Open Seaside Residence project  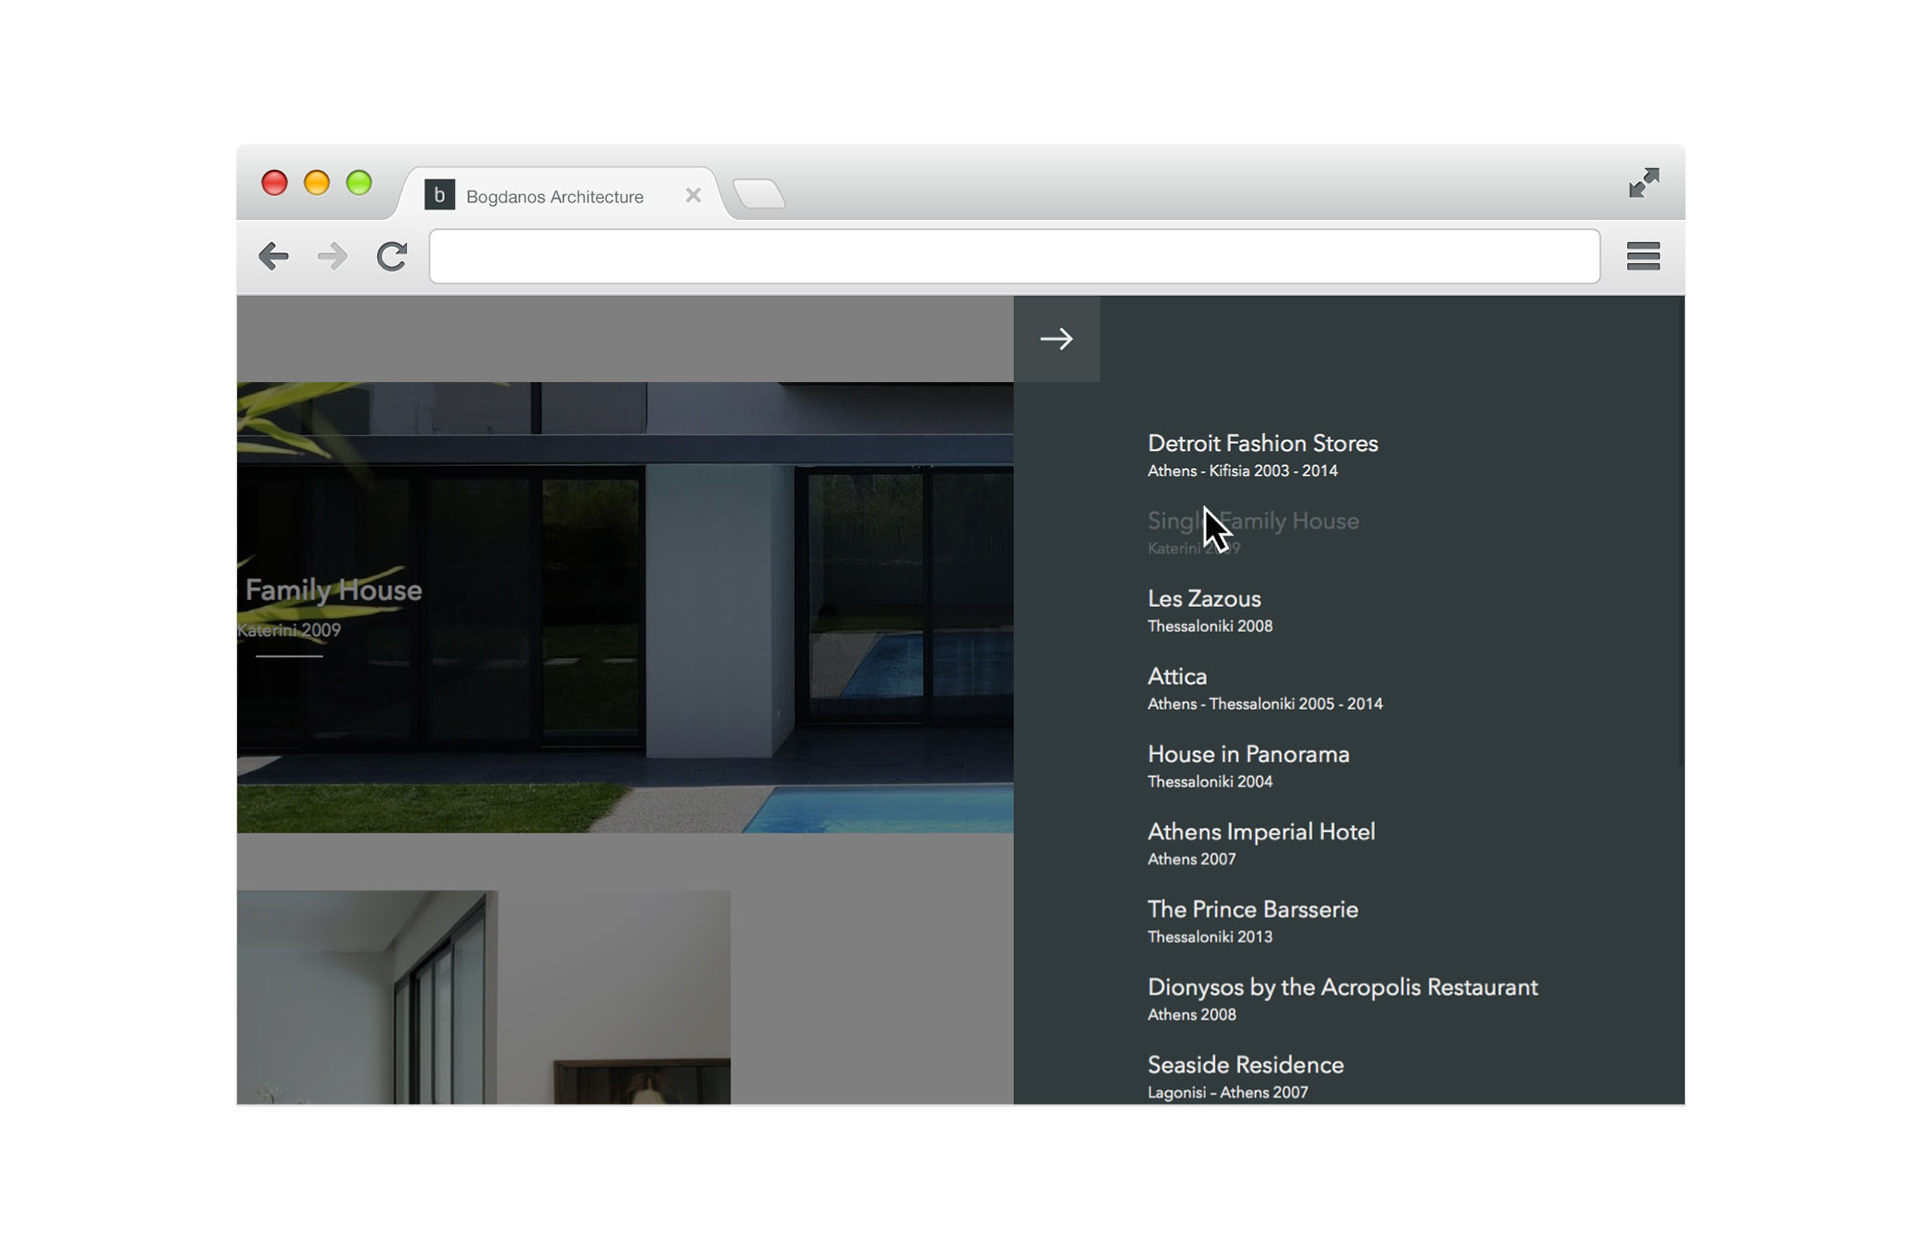pyautogui.click(x=1245, y=1065)
